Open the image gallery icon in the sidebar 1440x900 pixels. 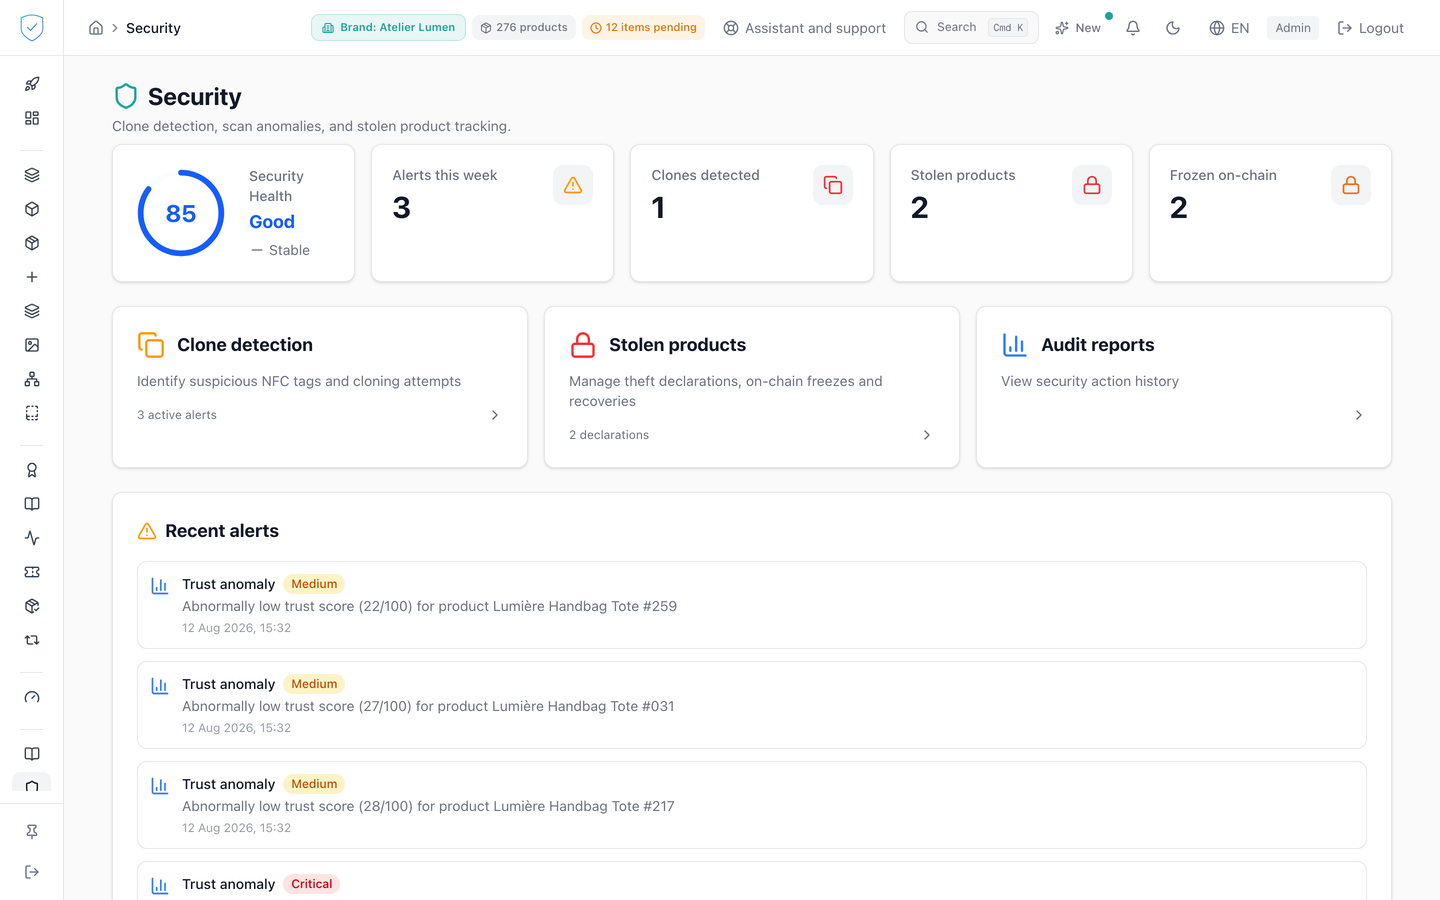click(x=32, y=345)
